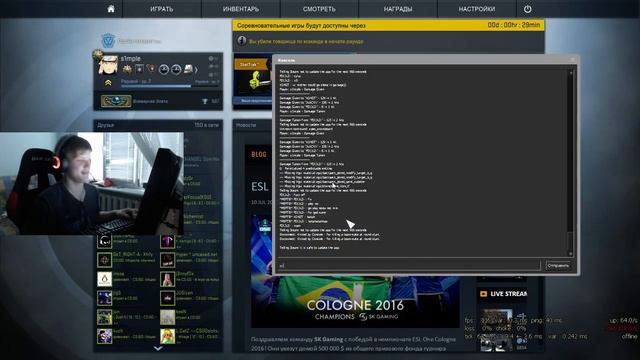Click the power quit icon

pyautogui.click(x=527, y=9)
